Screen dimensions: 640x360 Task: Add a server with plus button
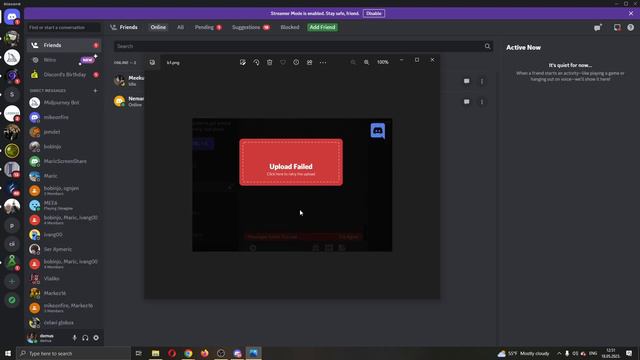point(12,281)
